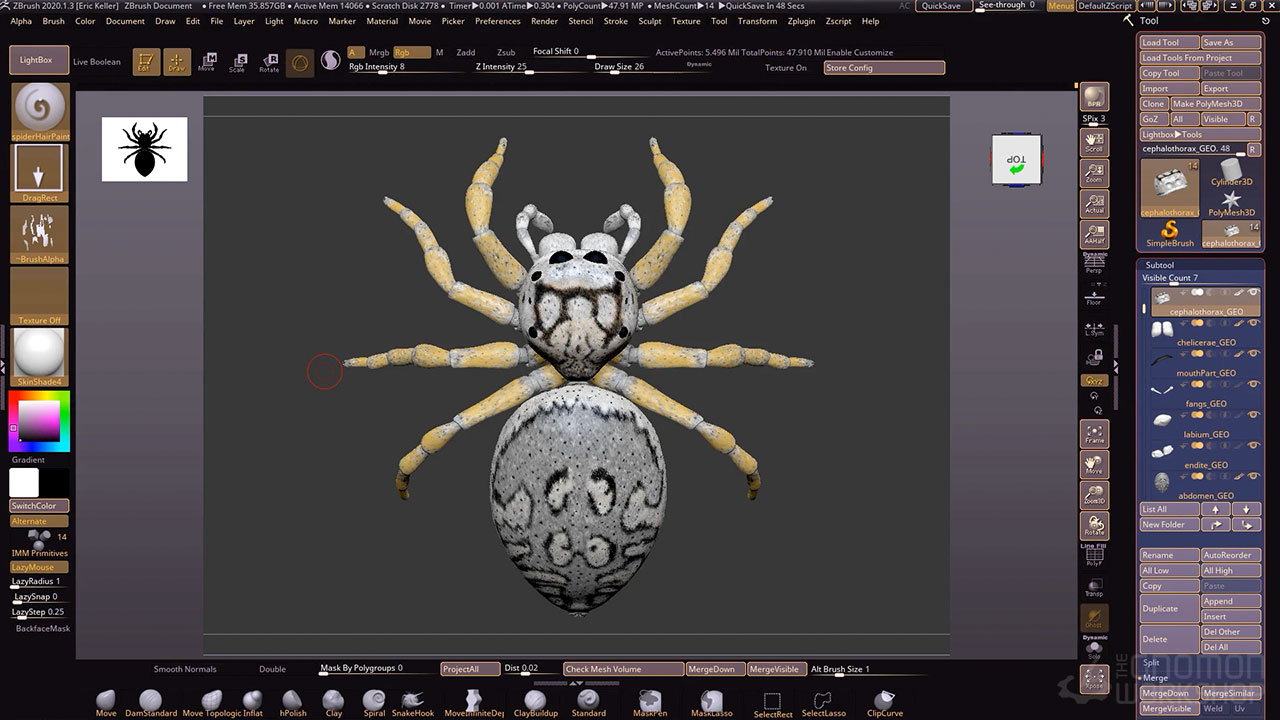The image size is (1280, 720).
Task: Click the Xpose icon
Action: click(1095, 678)
